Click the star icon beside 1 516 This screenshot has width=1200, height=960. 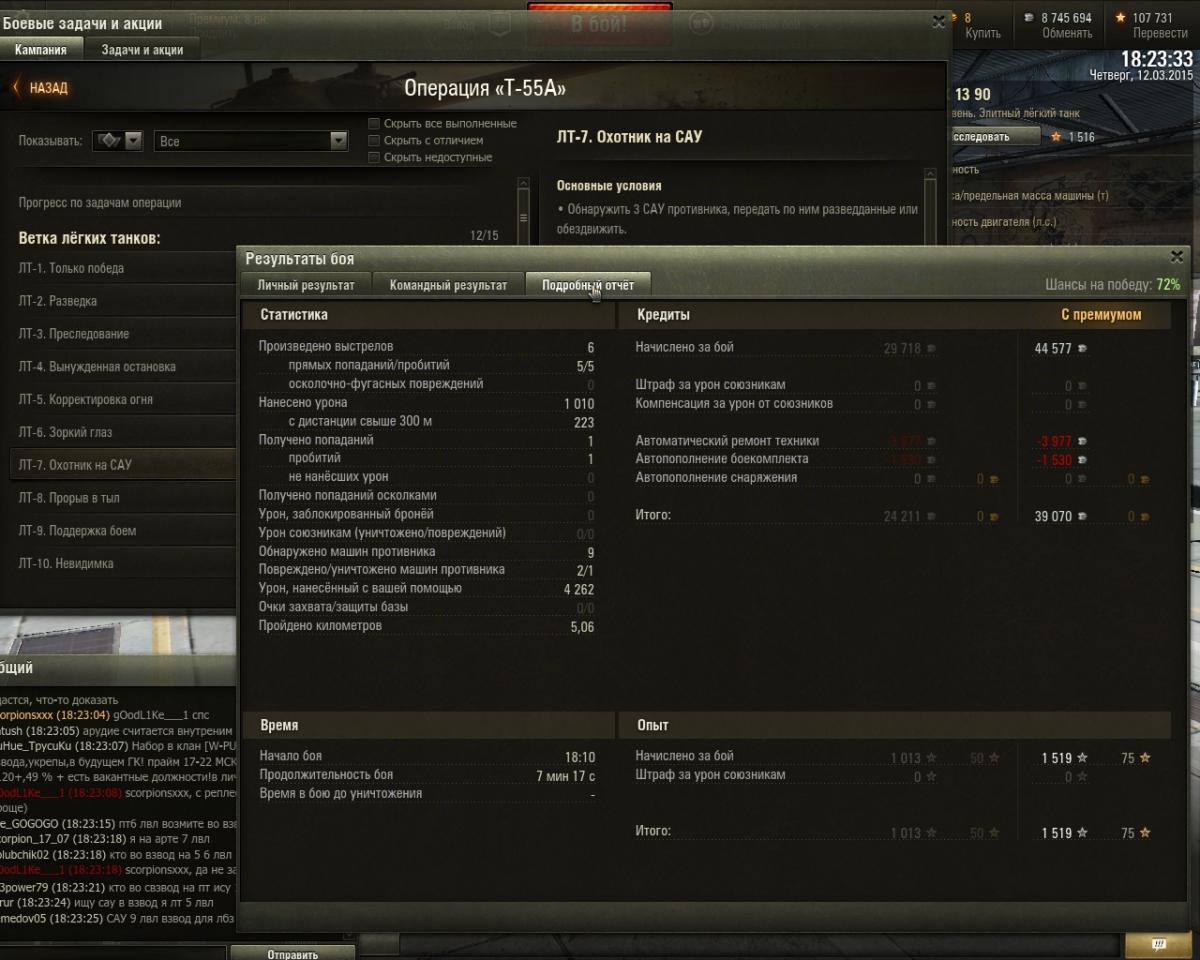(x=1056, y=137)
